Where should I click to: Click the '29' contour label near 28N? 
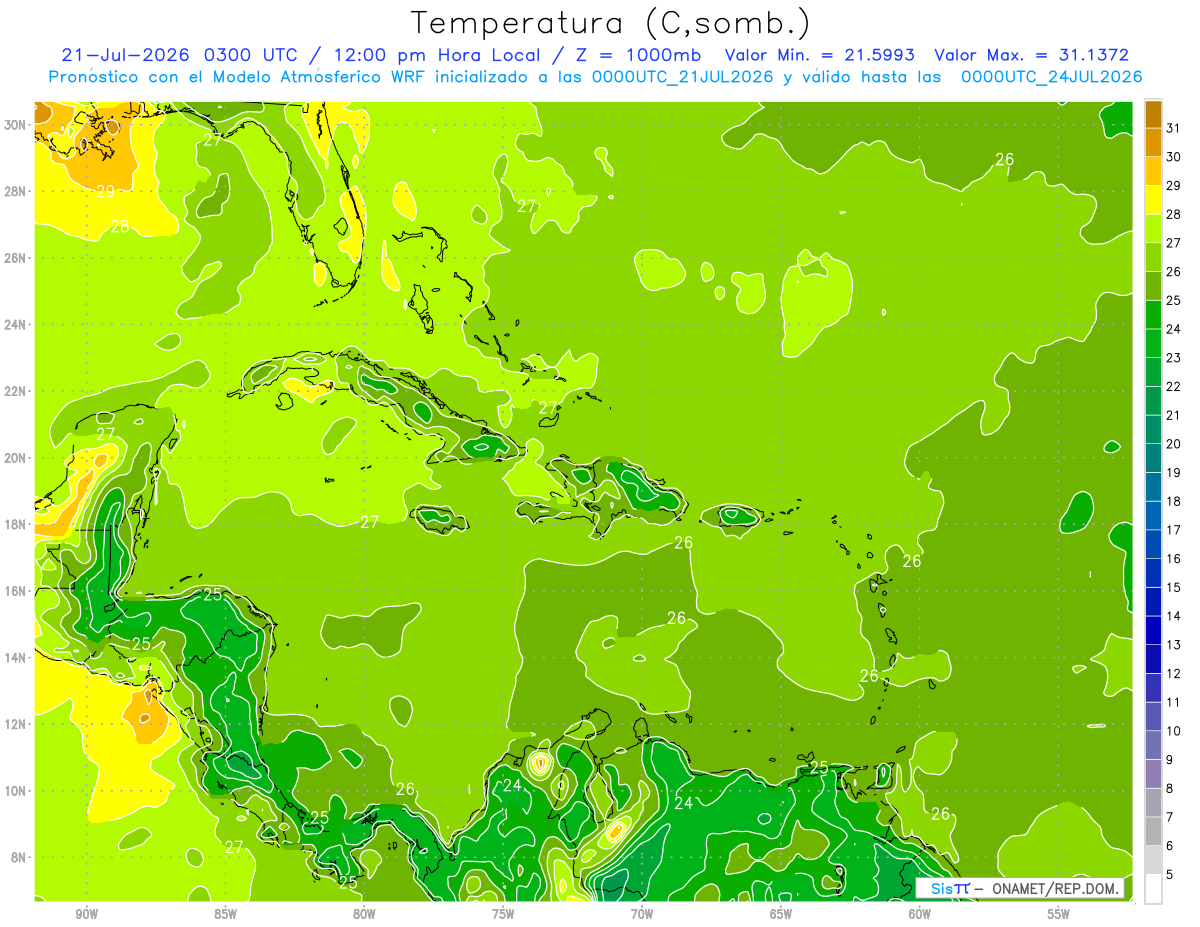[105, 192]
